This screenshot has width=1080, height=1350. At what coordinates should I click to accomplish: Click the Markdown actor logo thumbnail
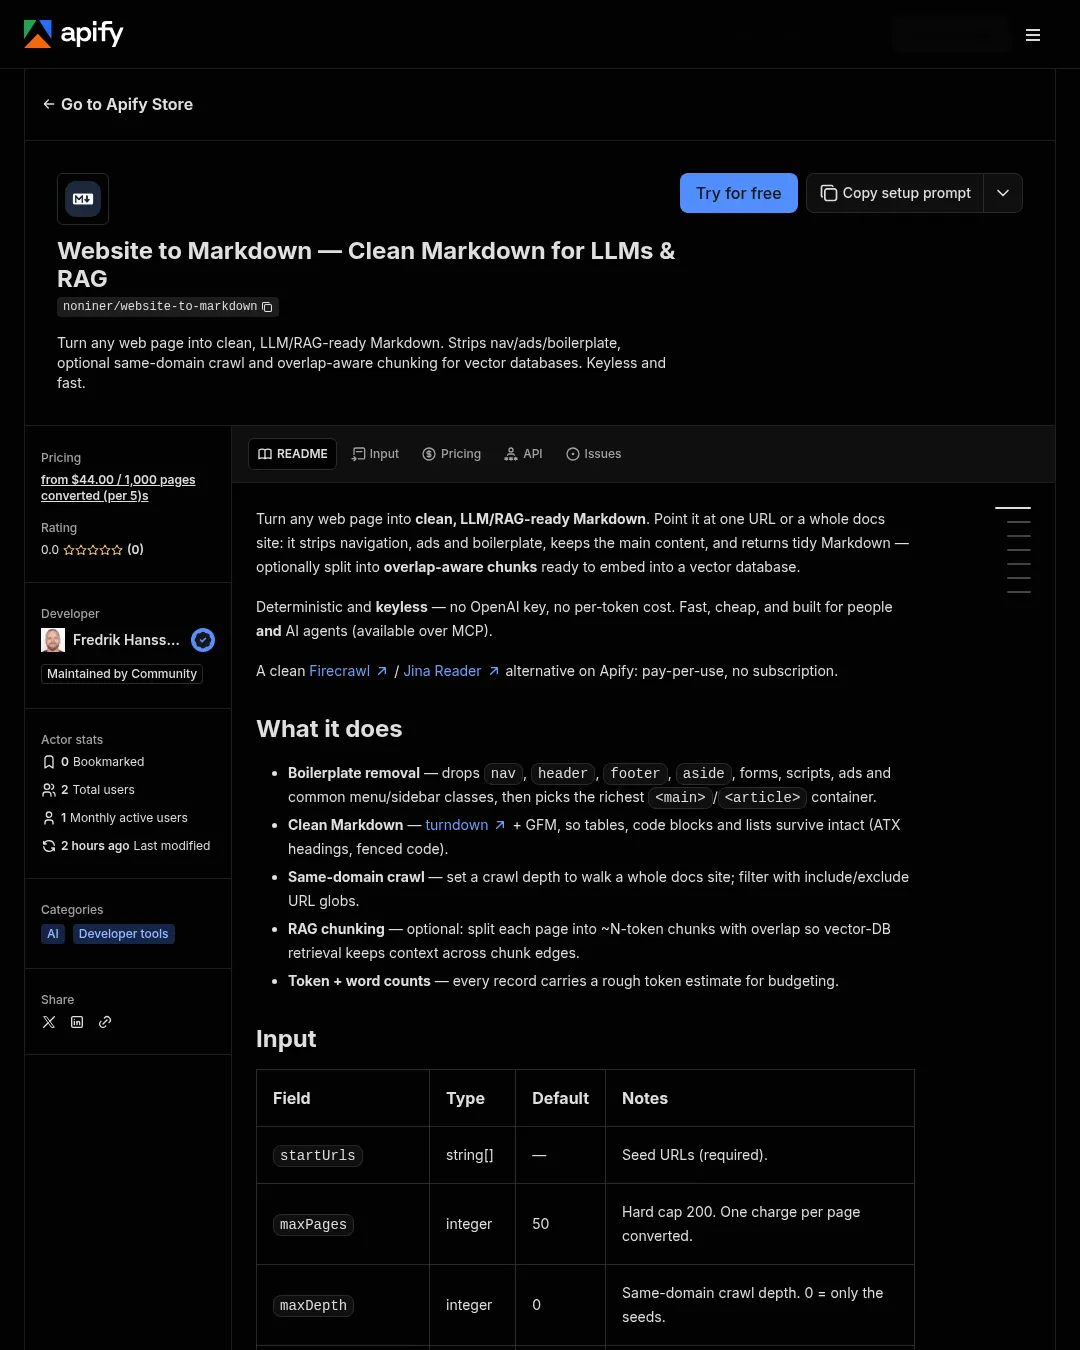[83, 199]
